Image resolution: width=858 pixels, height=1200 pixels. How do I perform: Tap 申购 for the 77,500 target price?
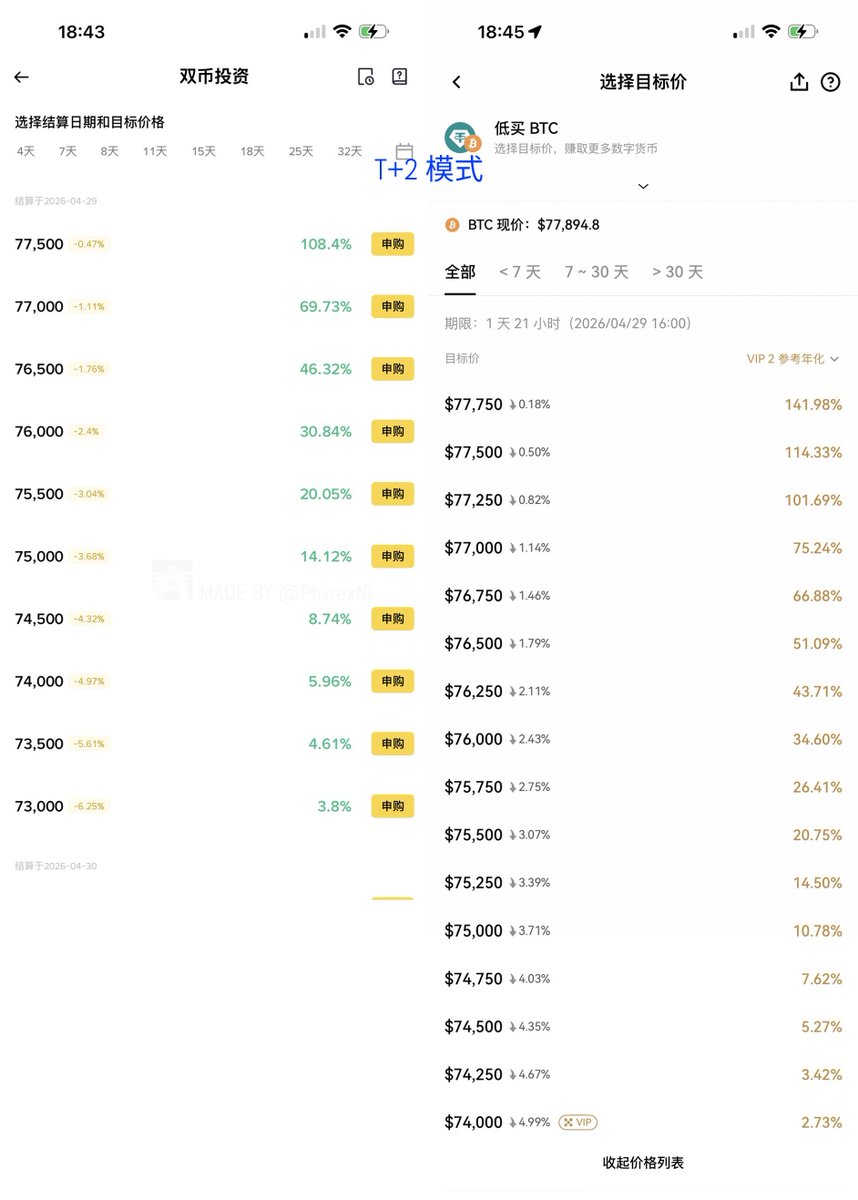tap(392, 244)
